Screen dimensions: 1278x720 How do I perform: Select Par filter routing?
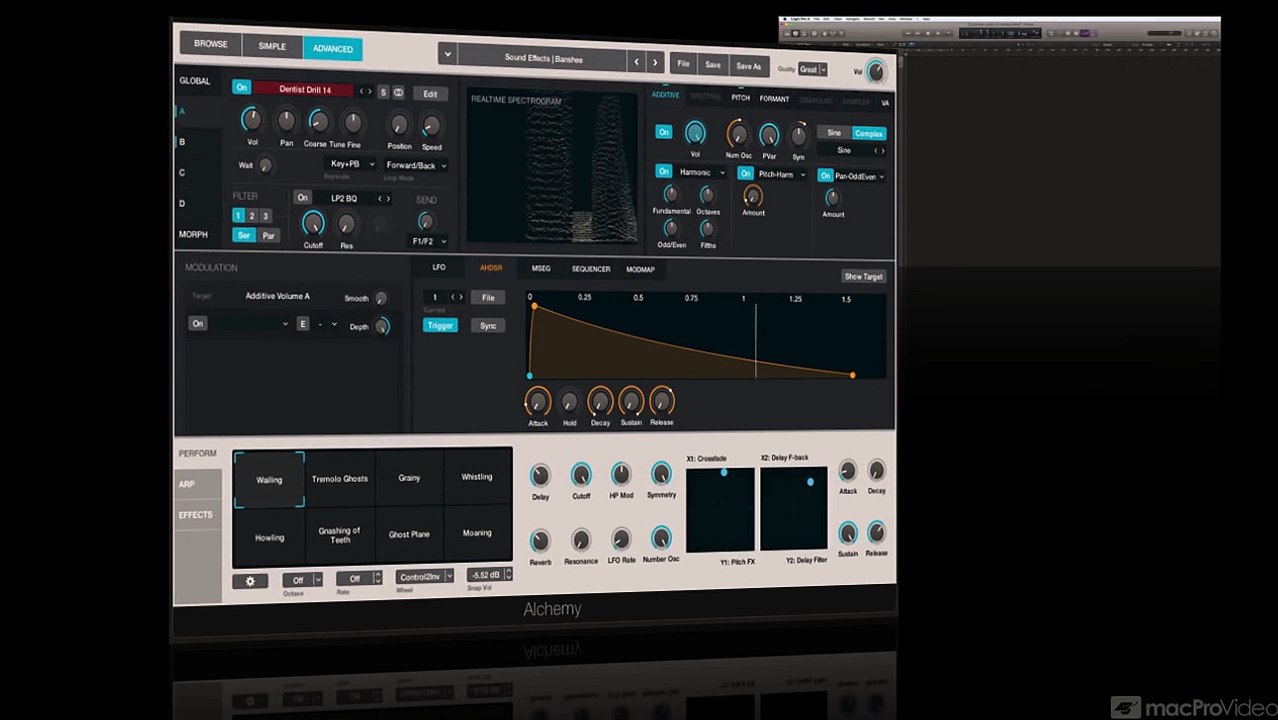click(x=268, y=236)
